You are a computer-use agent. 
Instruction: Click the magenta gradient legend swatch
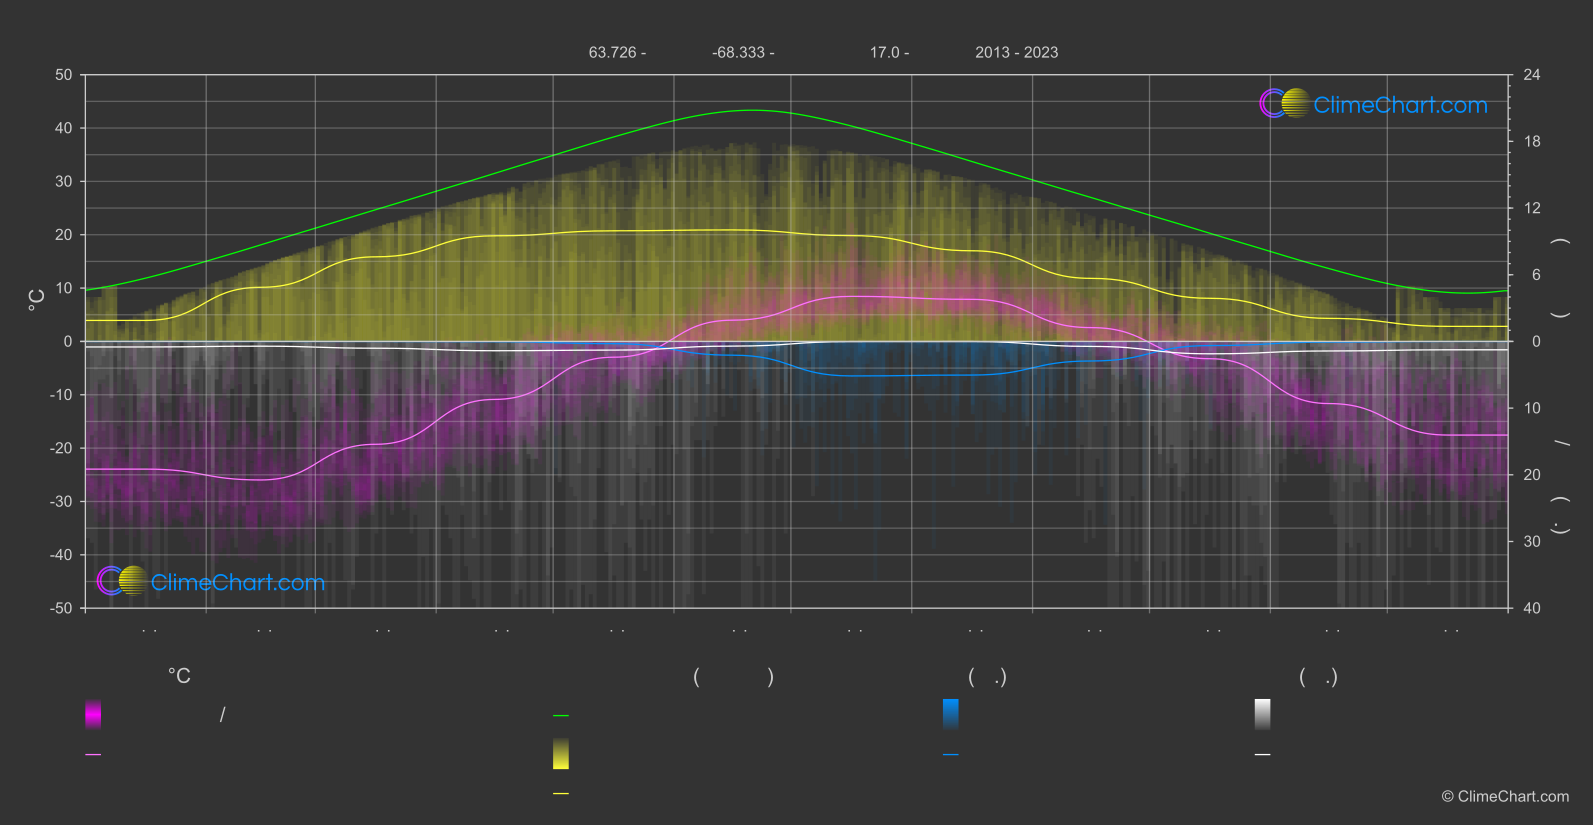93,714
